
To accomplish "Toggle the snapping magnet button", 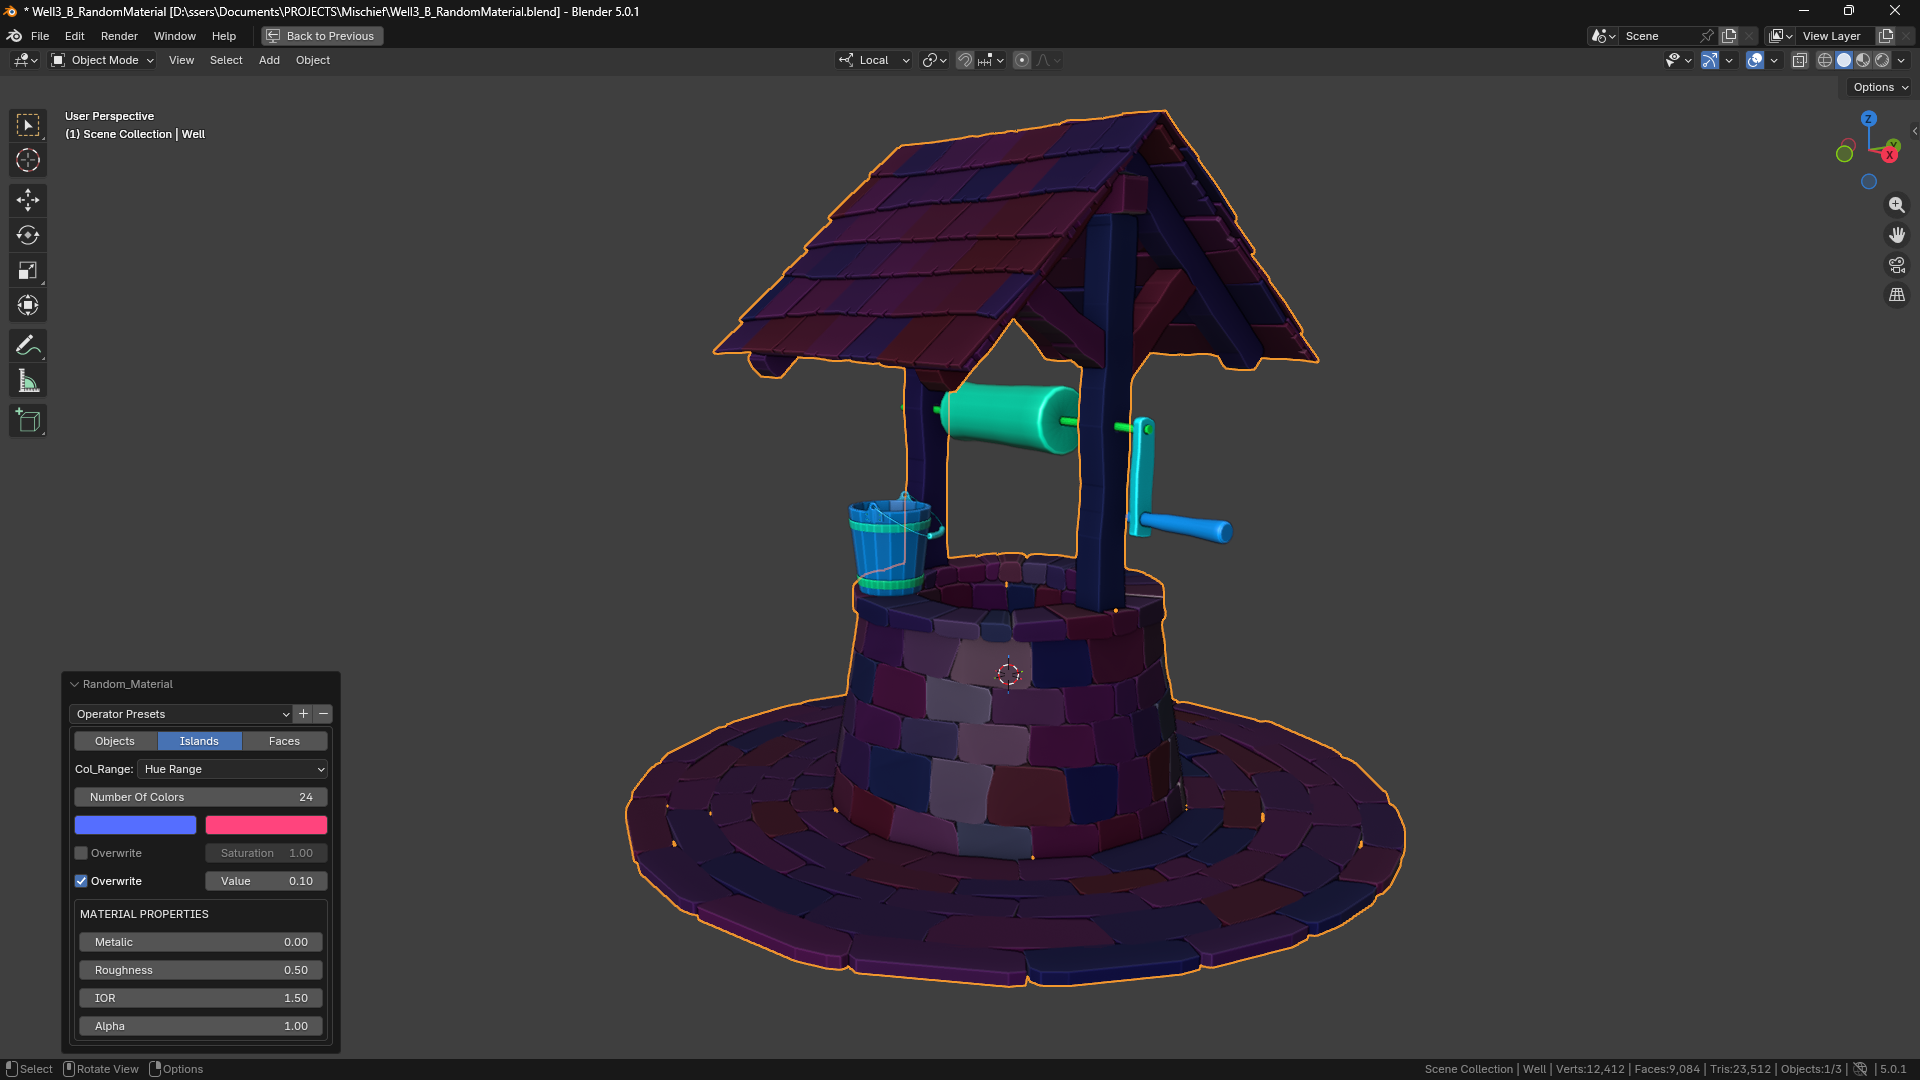I will (964, 60).
